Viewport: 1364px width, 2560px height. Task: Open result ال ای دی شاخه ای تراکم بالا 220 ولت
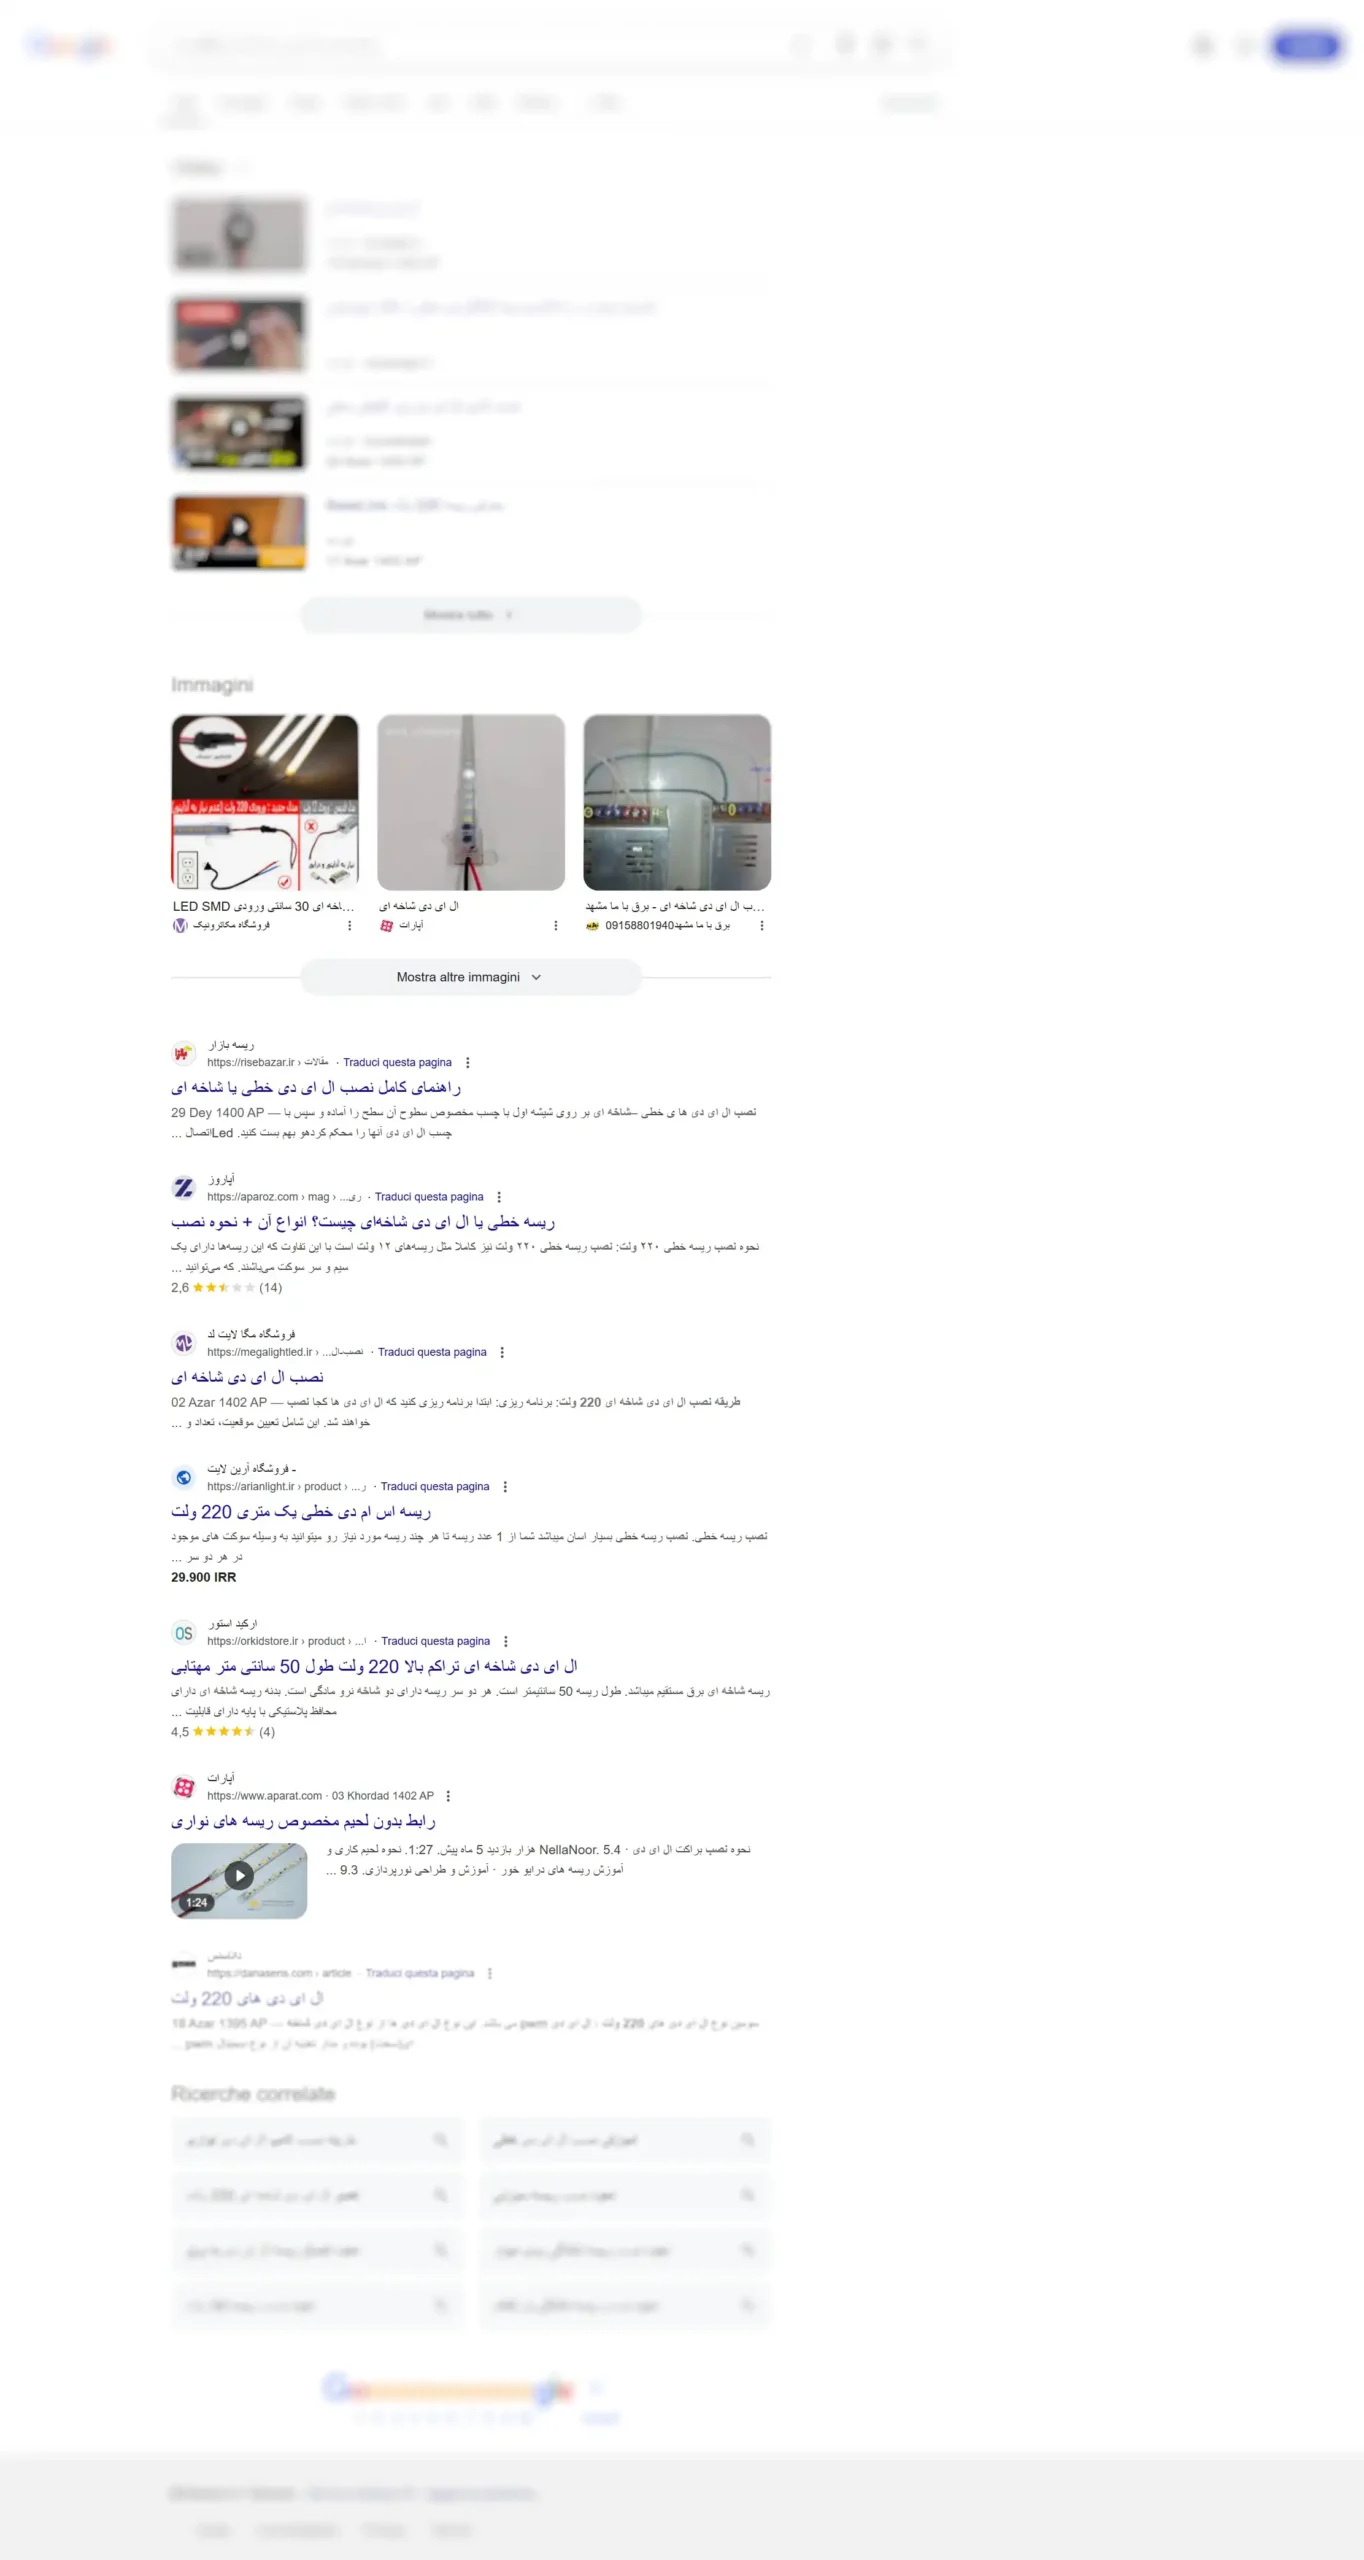pos(374,1666)
